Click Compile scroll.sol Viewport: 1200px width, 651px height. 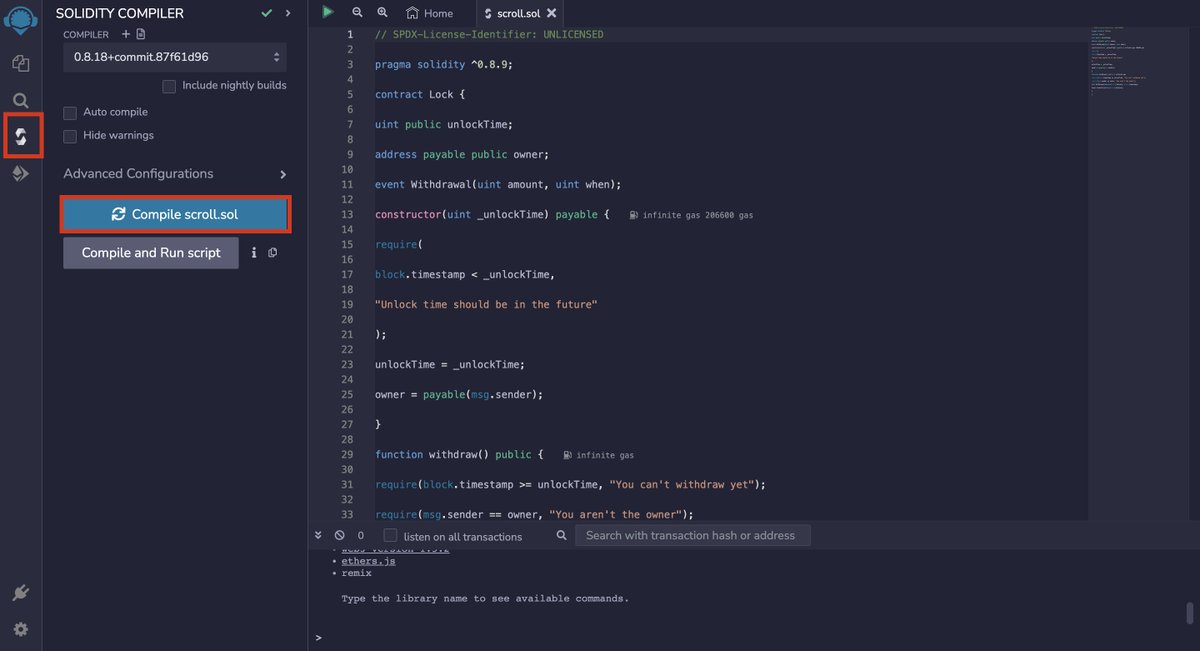click(x=175, y=213)
